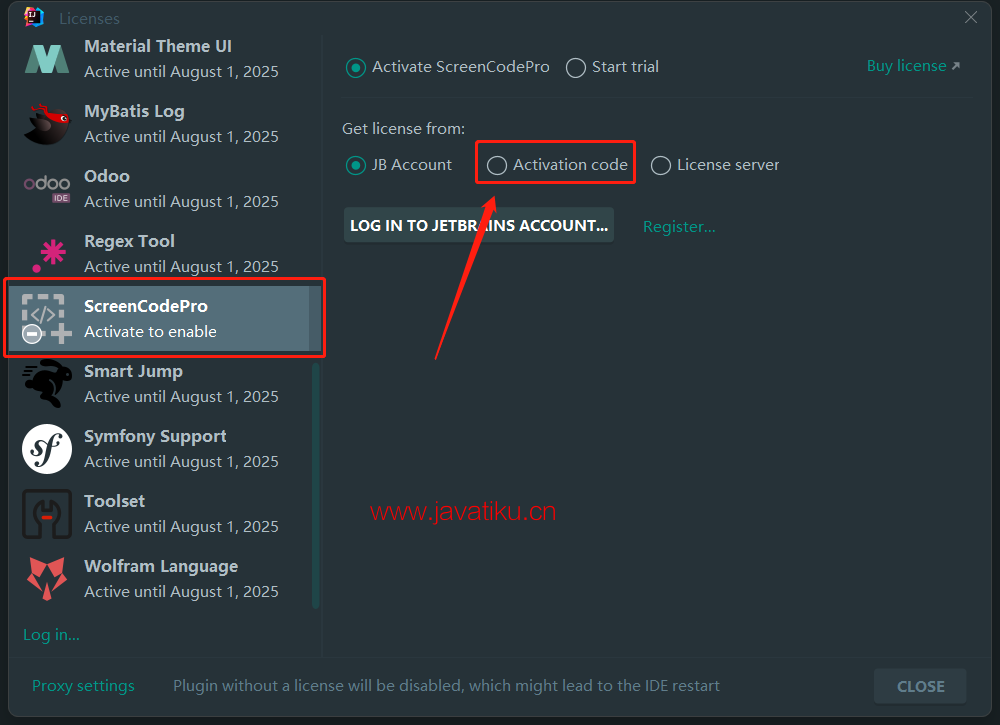Click the Regex Tool asterisk icon
1000x725 pixels.
(x=48, y=255)
